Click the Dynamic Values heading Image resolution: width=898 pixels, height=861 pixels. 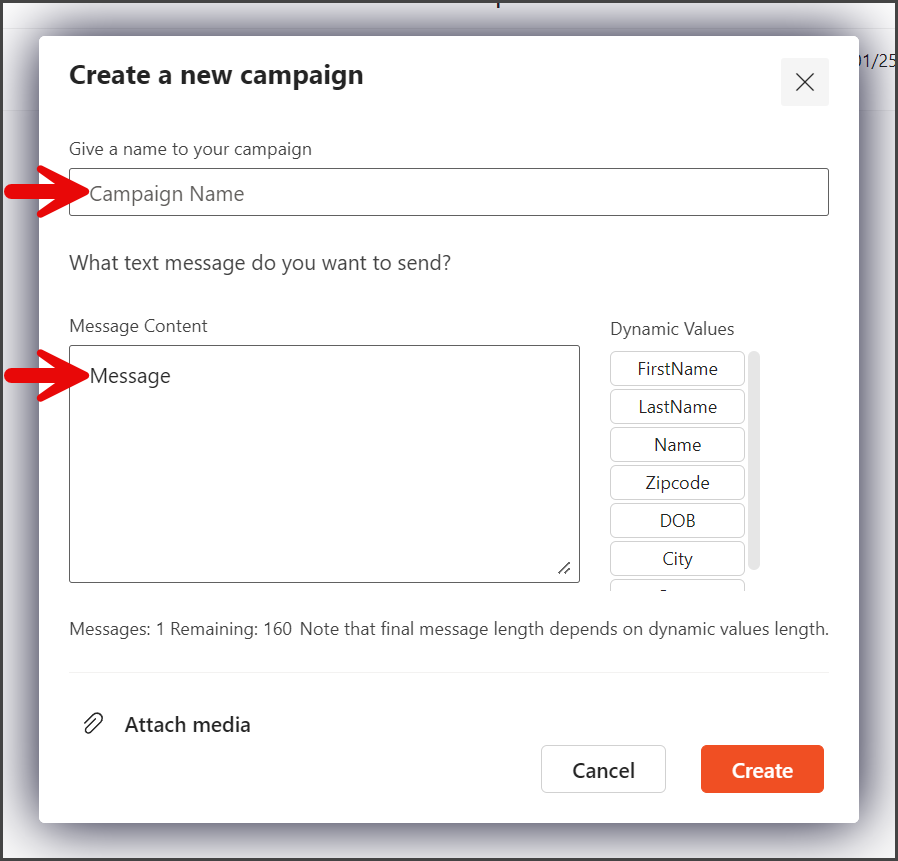click(672, 329)
